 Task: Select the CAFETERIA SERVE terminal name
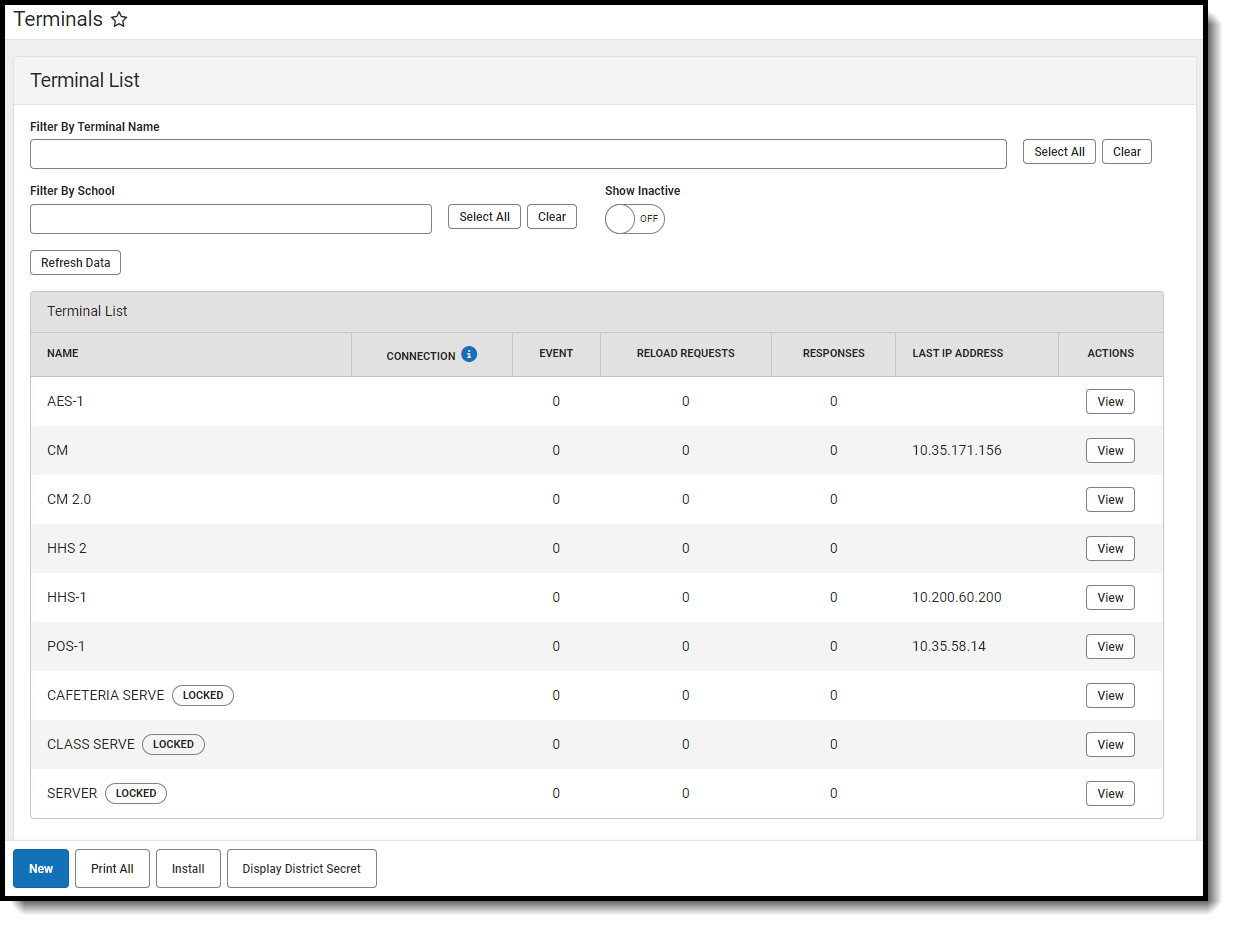pos(105,696)
